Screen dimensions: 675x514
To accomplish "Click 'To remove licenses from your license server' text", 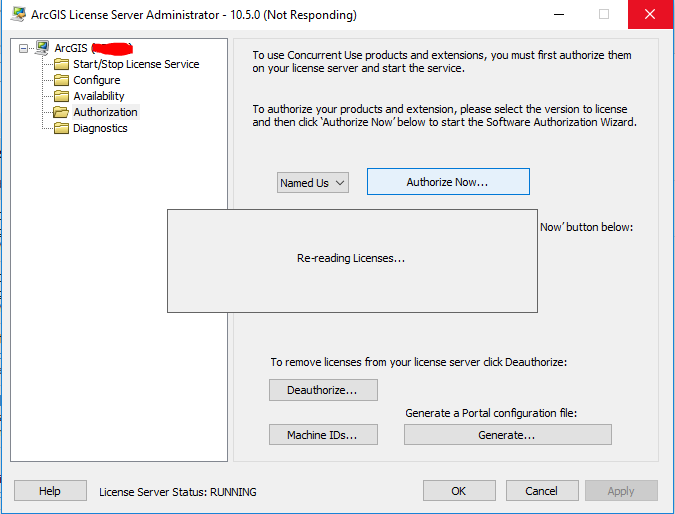I will [418, 362].
